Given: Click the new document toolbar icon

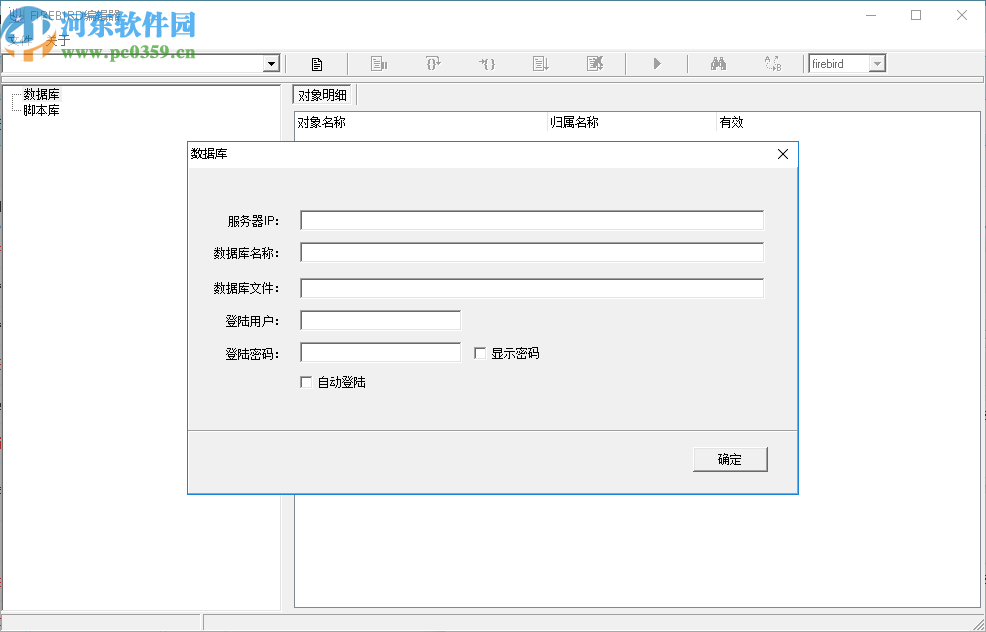Looking at the screenshot, I should pyautogui.click(x=317, y=64).
